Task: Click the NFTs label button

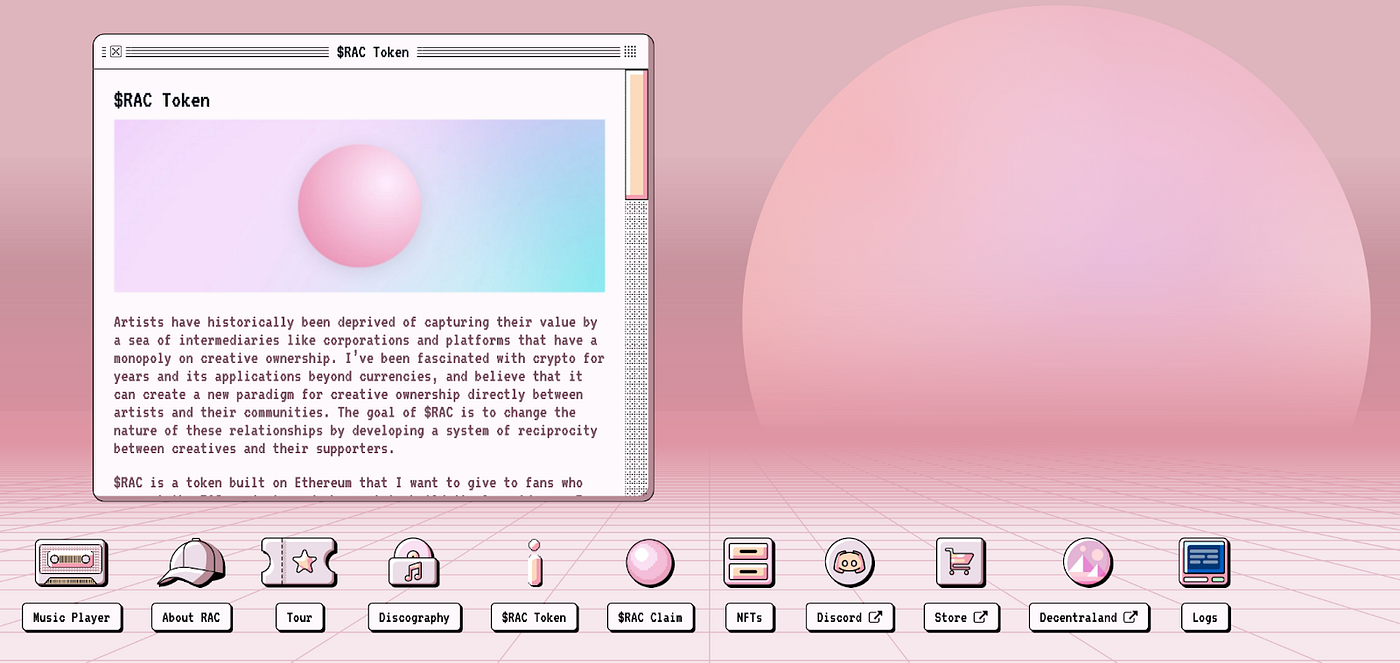Action: pos(749,618)
